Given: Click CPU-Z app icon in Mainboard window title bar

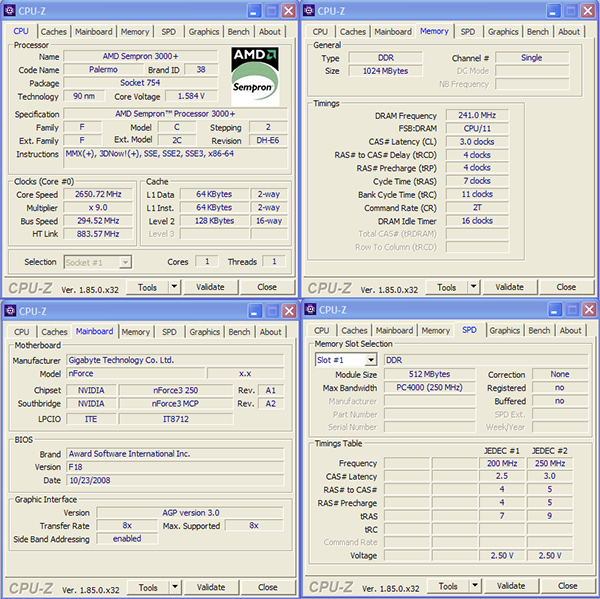Looking at the screenshot, I should pos(10,311).
